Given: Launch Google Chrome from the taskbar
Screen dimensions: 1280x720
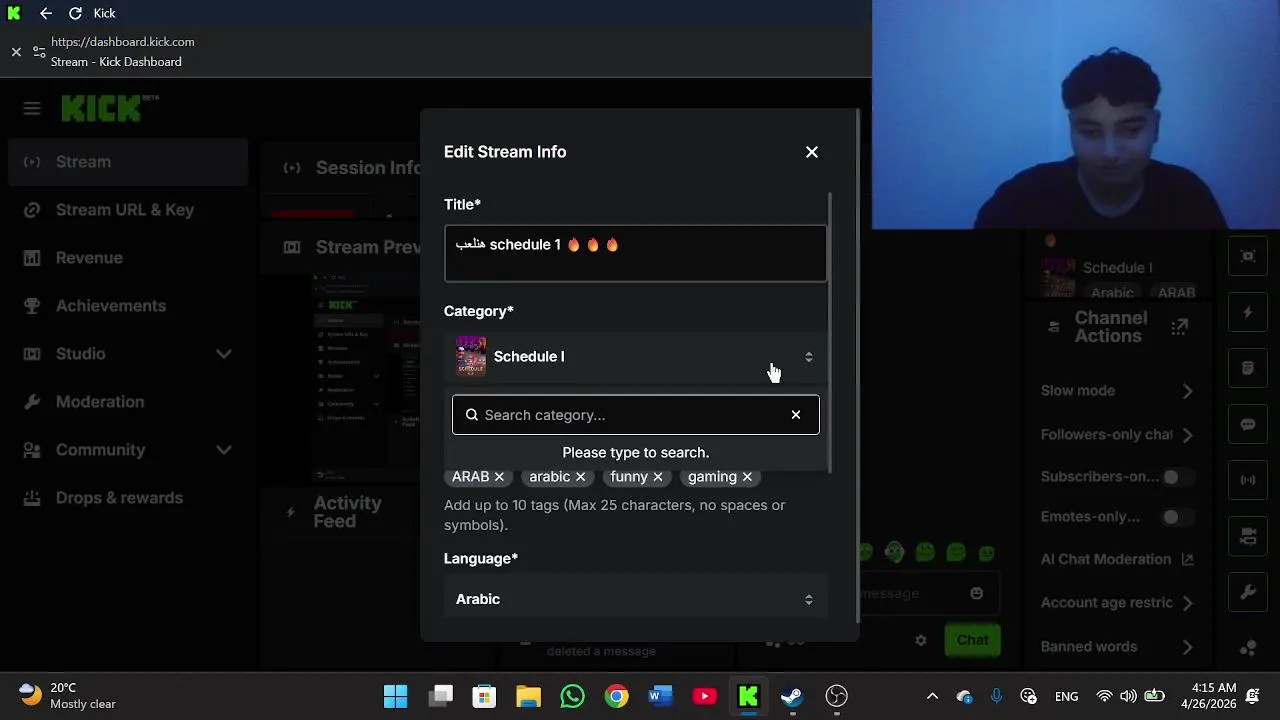Looking at the screenshot, I should coord(616,696).
